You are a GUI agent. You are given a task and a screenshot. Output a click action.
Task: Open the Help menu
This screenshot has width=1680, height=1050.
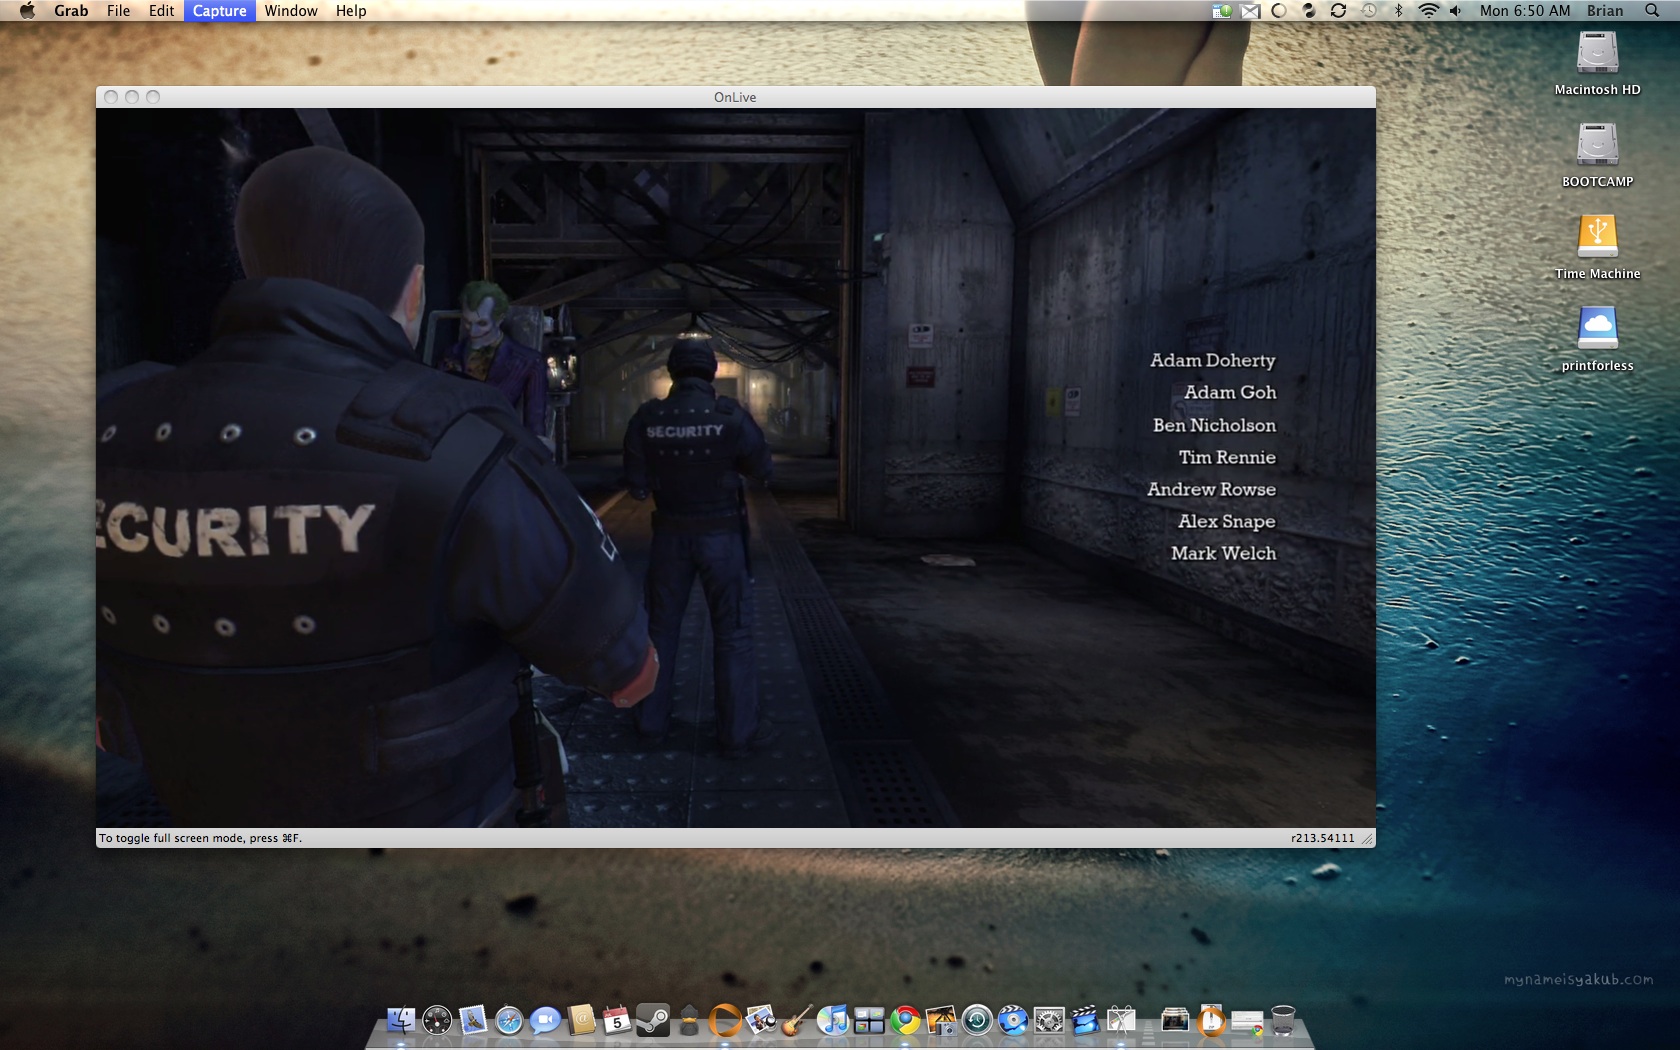pyautogui.click(x=351, y=11)
